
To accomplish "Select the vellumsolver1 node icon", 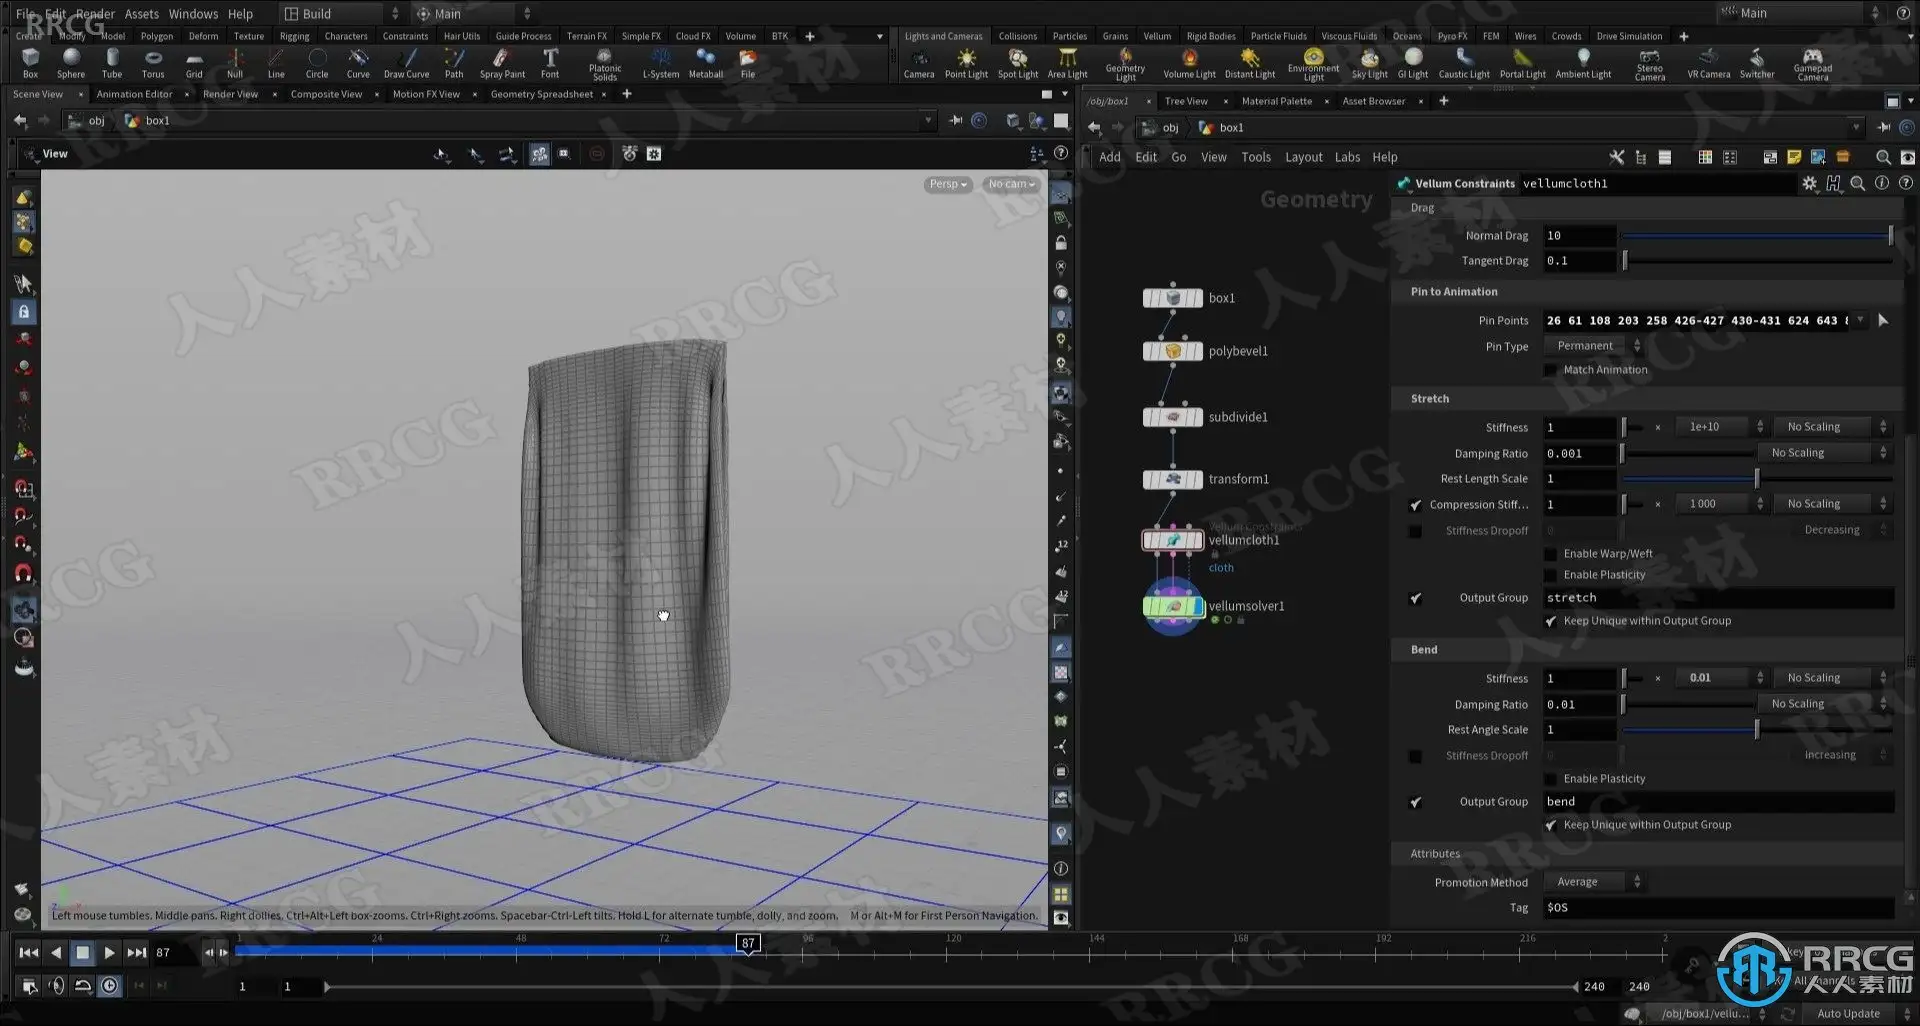I will 1173,606.
